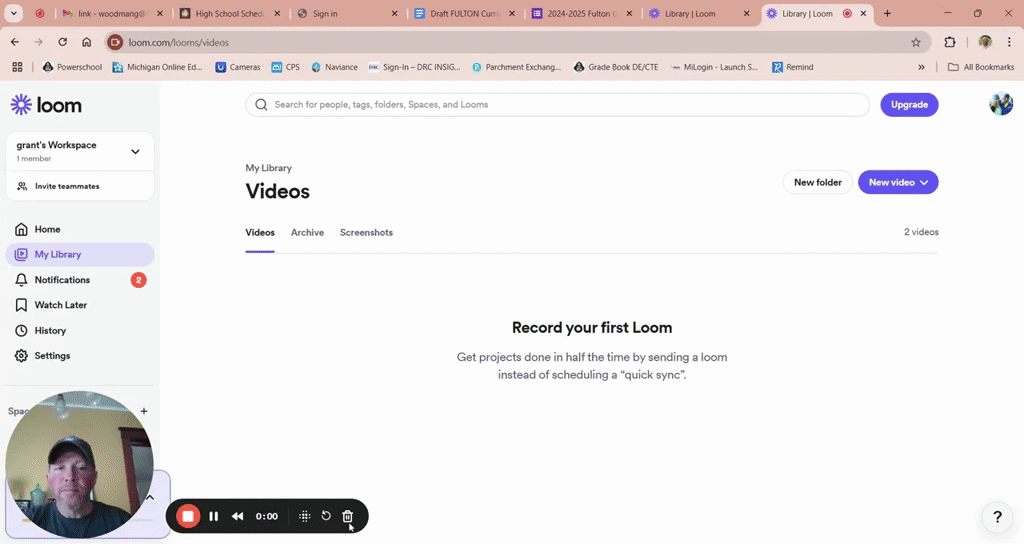Click the webcam bubble preview
Screen dimensions: 1024x544
tap(80, 465)
